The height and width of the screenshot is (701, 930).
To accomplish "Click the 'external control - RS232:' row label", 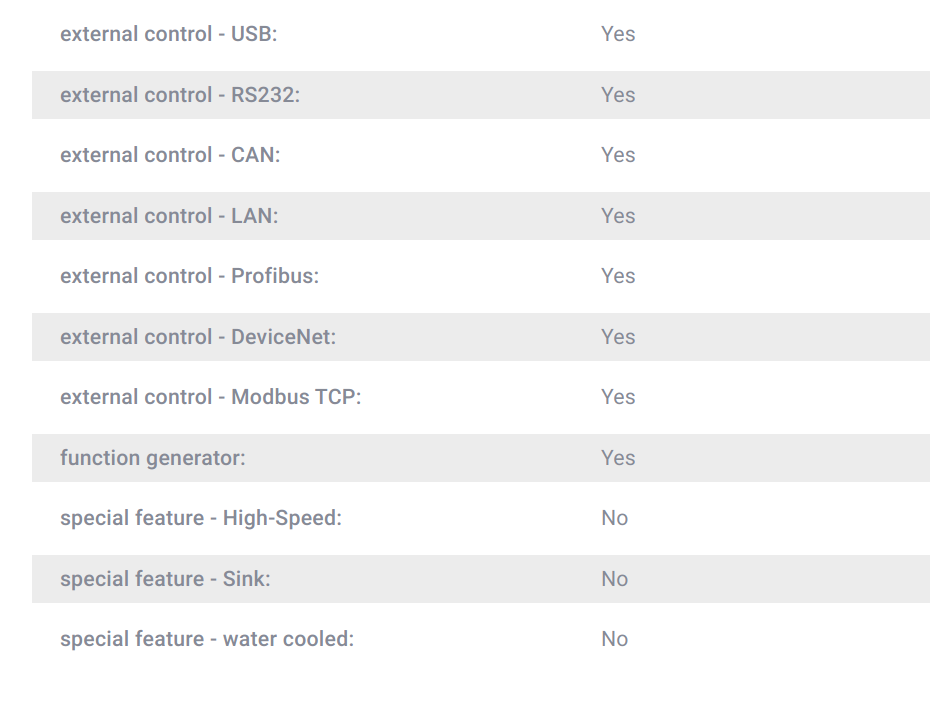I will [180, 95].
